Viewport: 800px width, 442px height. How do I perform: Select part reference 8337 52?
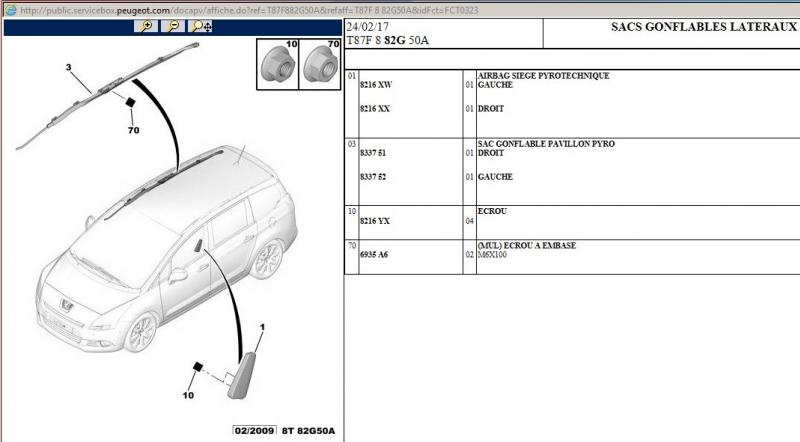[x=373, y=177]
